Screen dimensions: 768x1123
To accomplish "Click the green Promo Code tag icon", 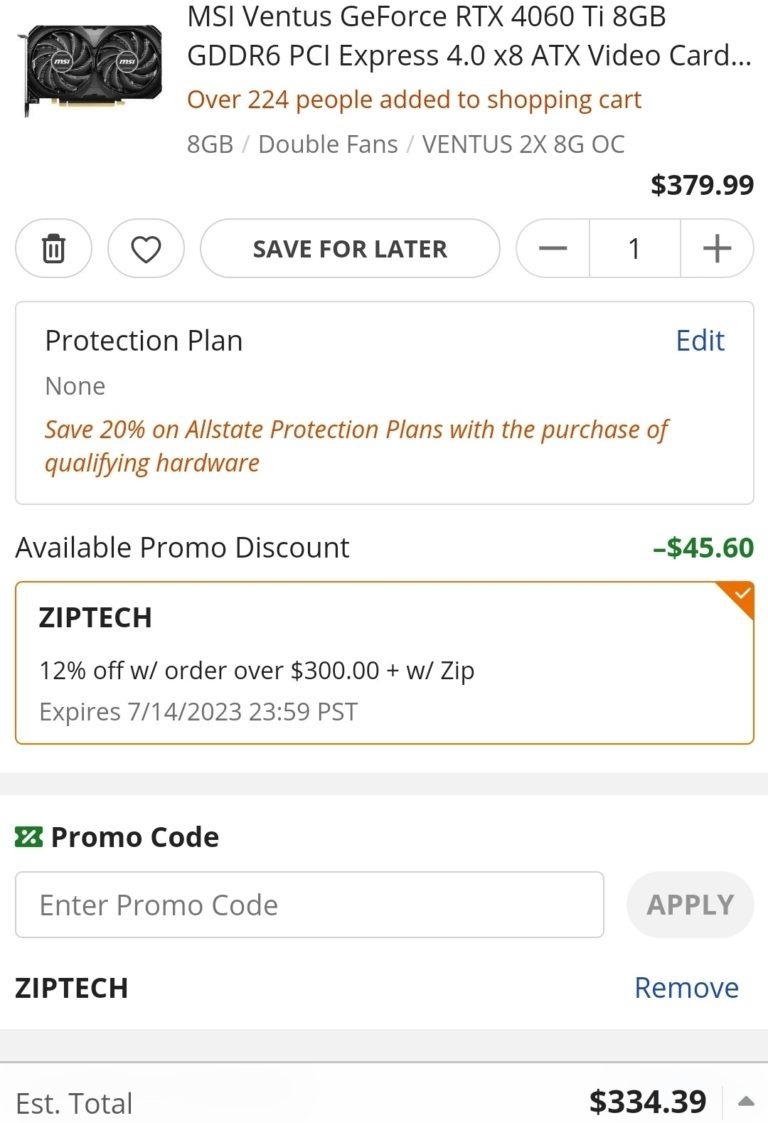I will pos(29,837).
